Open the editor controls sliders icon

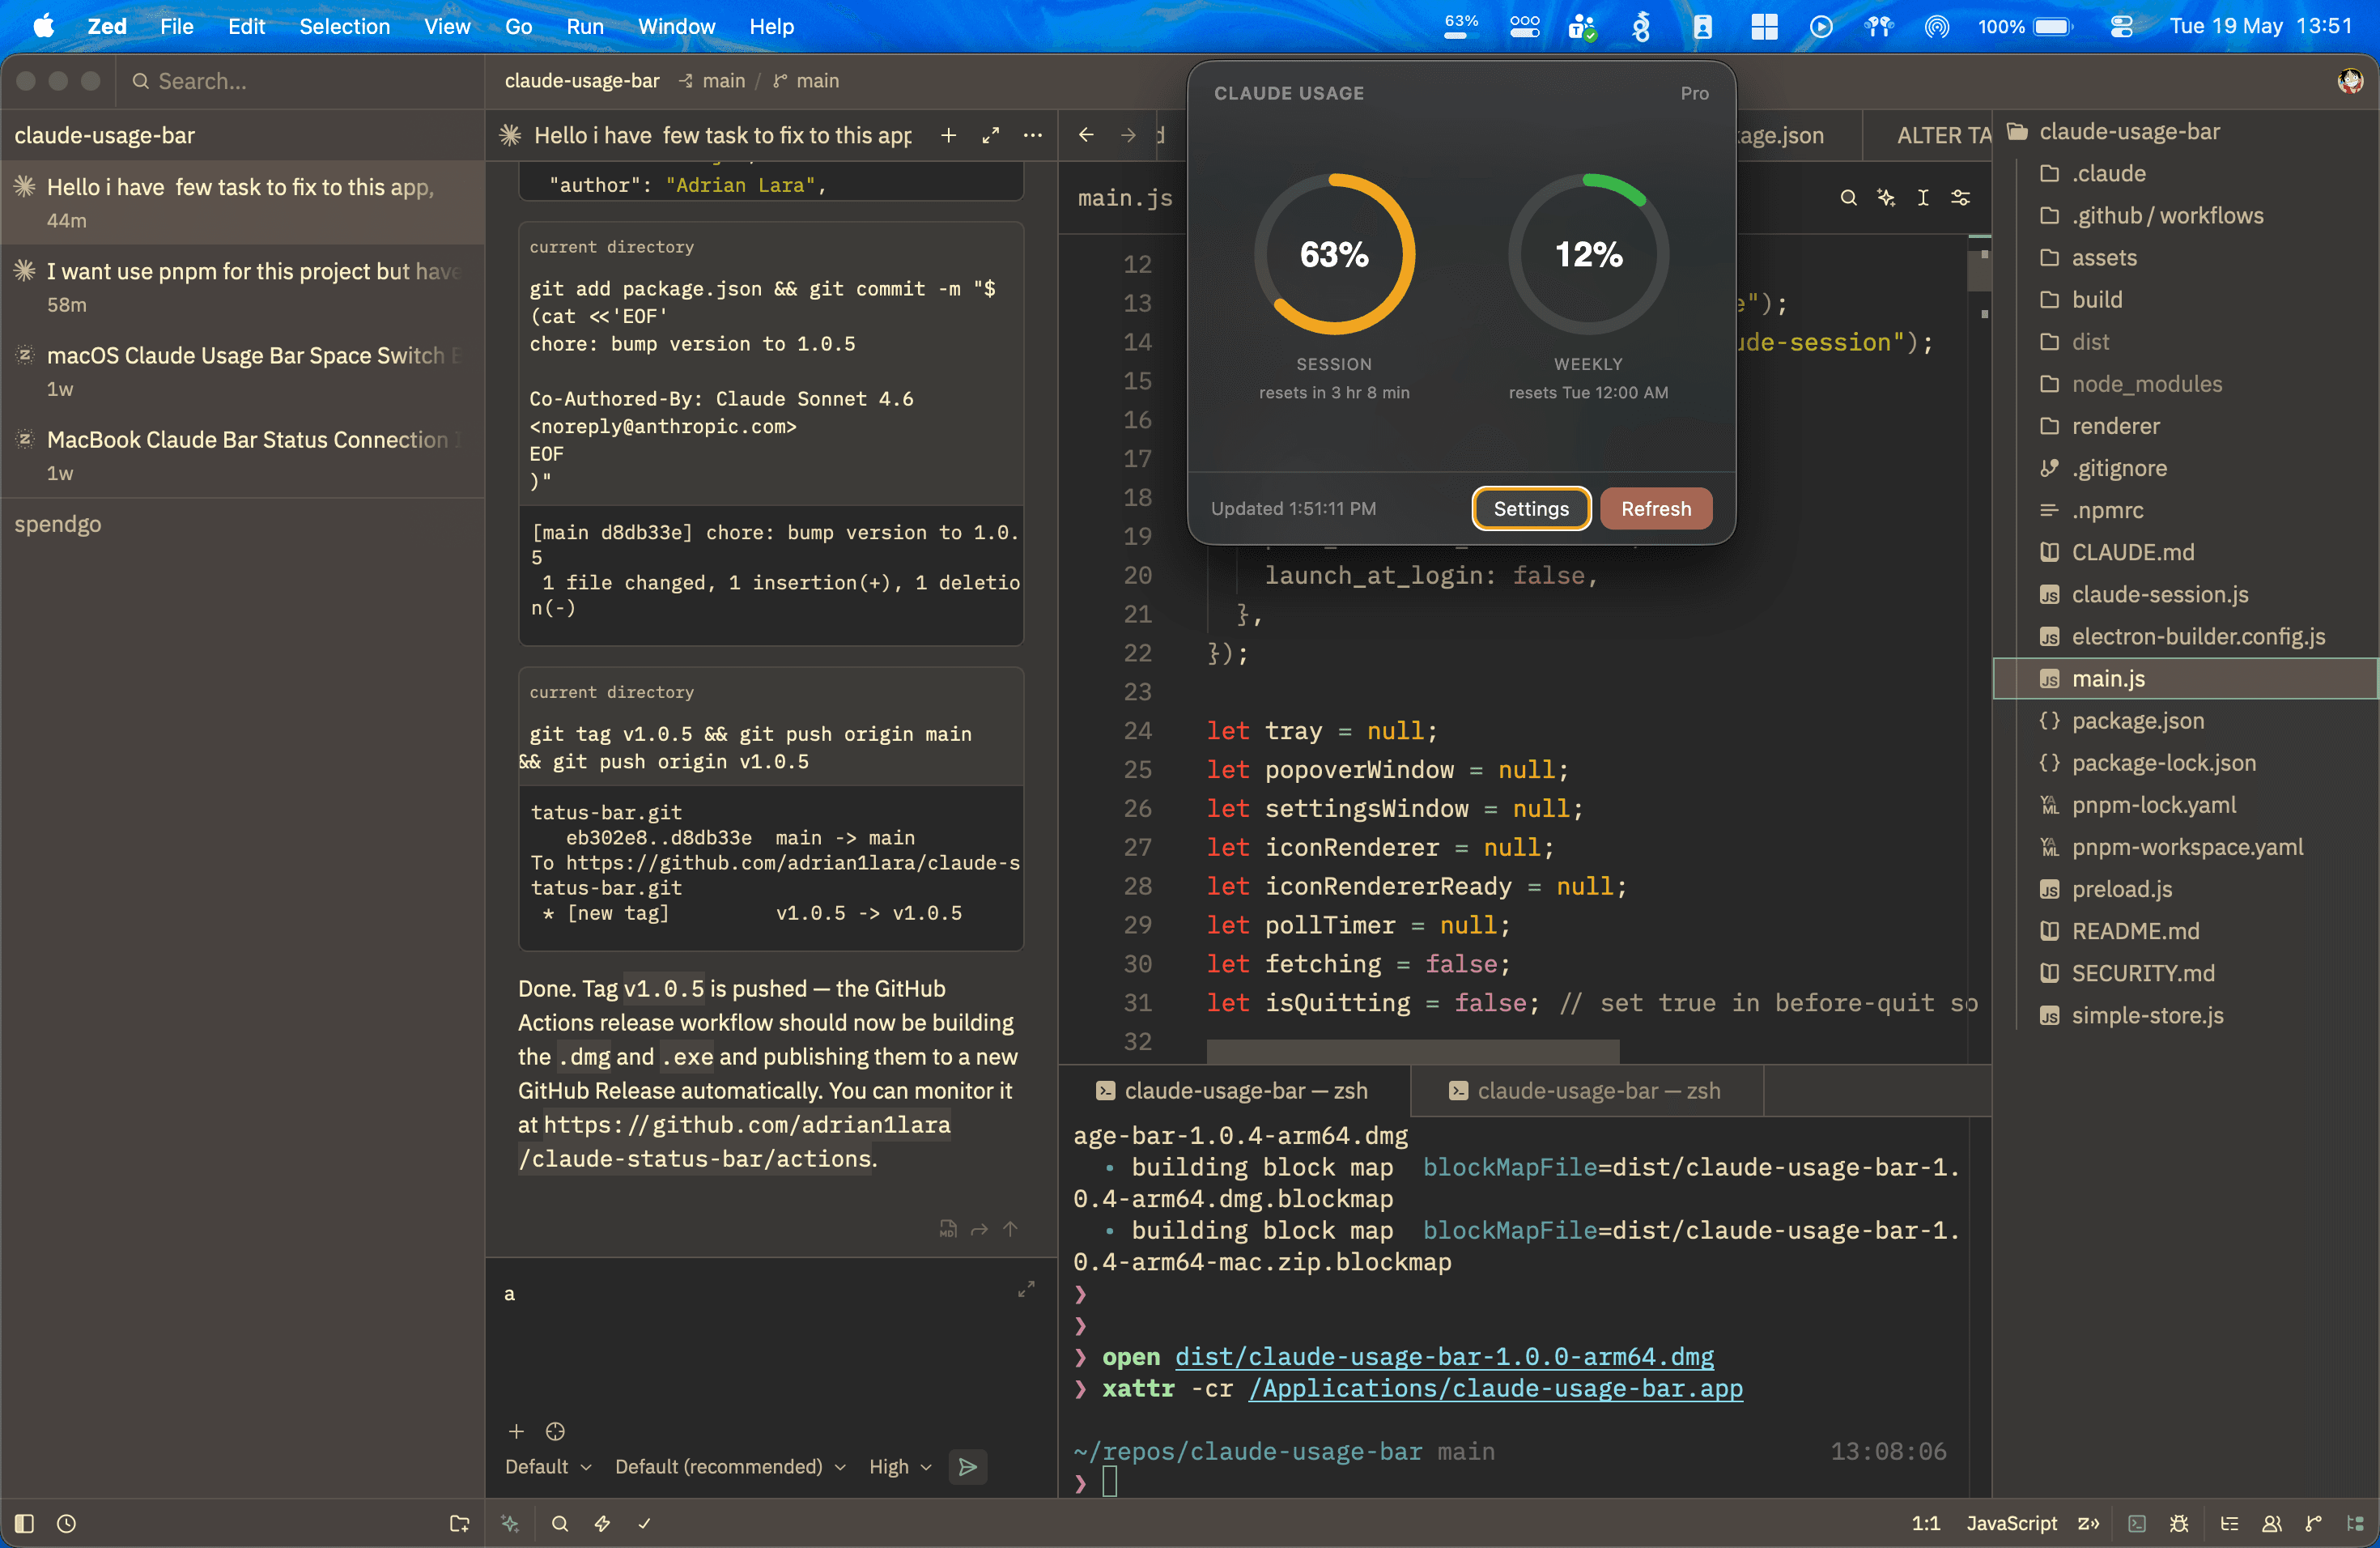pyautogui.click(x=1961, y=198)
